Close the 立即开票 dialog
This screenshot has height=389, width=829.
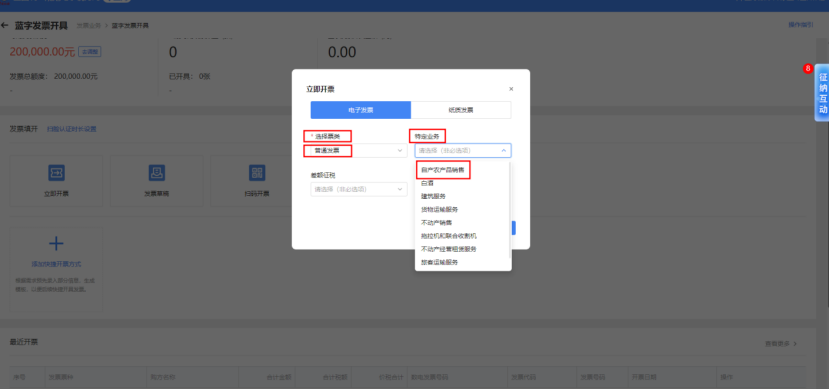click(511, 89)
